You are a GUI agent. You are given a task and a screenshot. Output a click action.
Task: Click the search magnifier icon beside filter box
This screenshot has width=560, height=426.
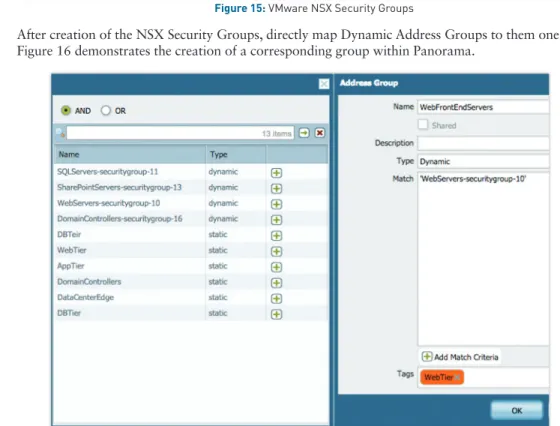[x=60, y=133]
